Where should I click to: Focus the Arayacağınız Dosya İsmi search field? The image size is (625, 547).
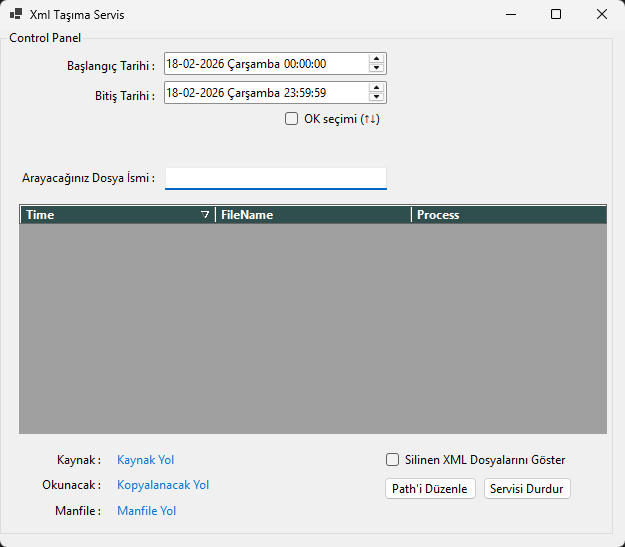click(275, 178)
